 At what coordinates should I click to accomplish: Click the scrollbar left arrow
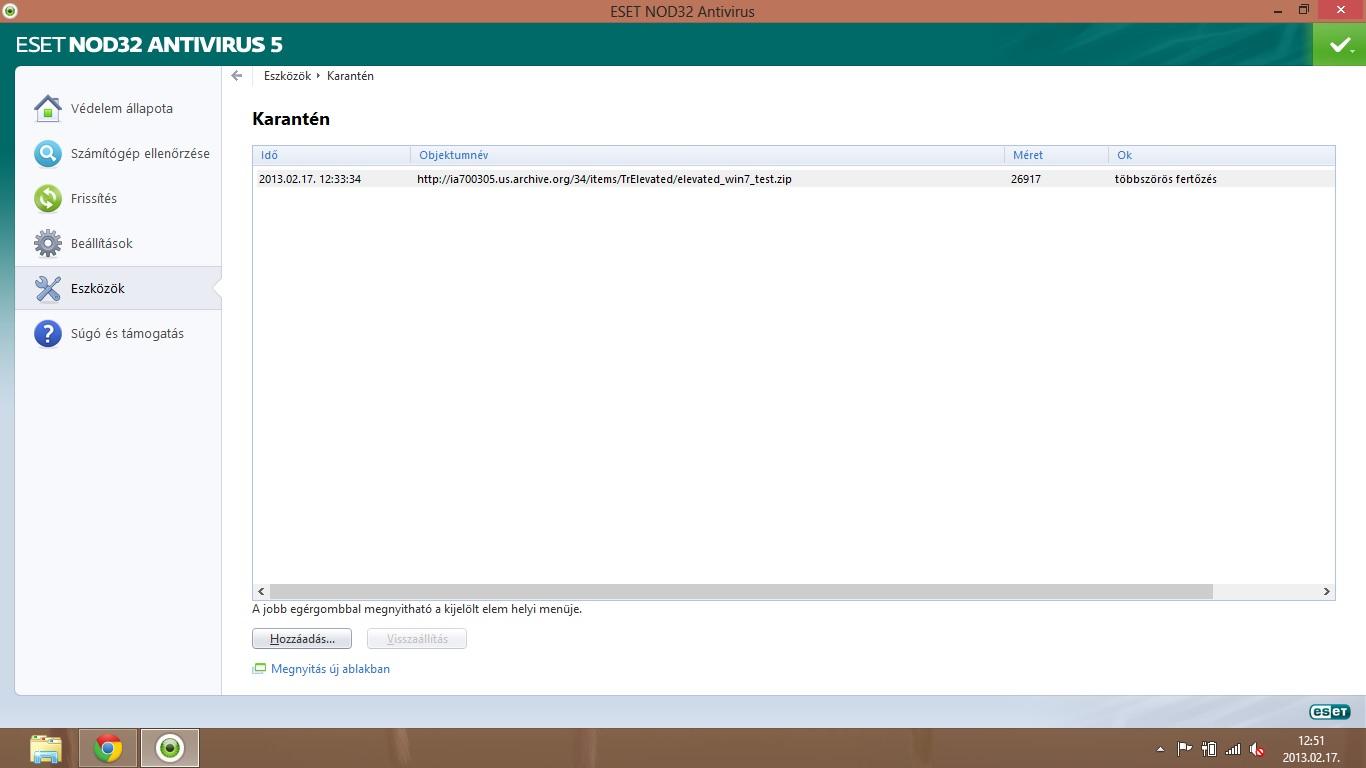coord(262,591)
